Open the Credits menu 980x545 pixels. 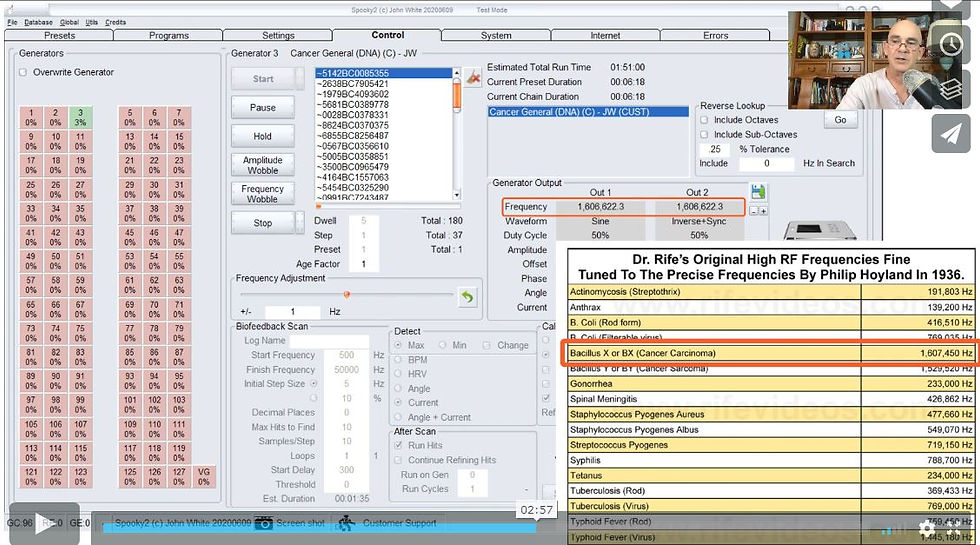click(116, 22)
